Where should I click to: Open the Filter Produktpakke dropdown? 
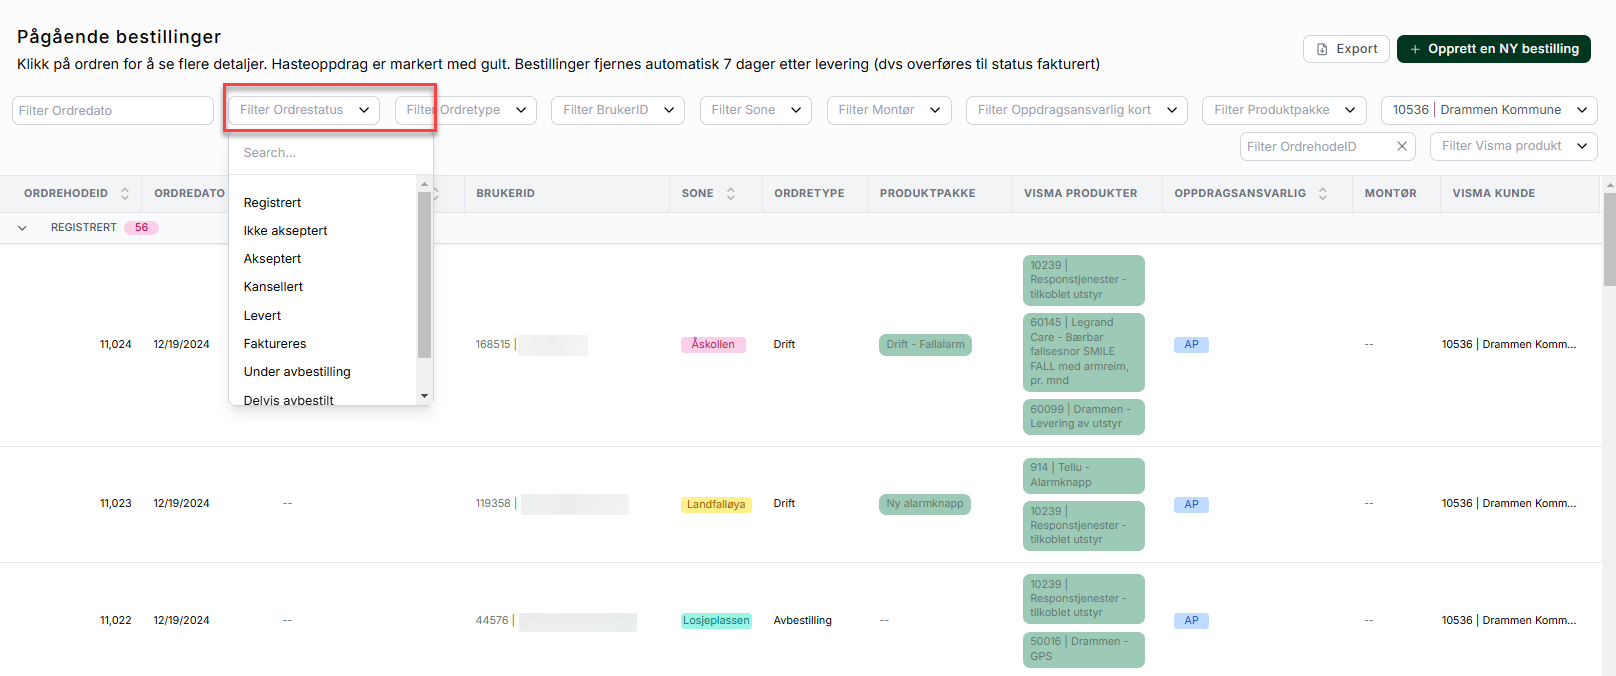click(x=1284, y=110)
